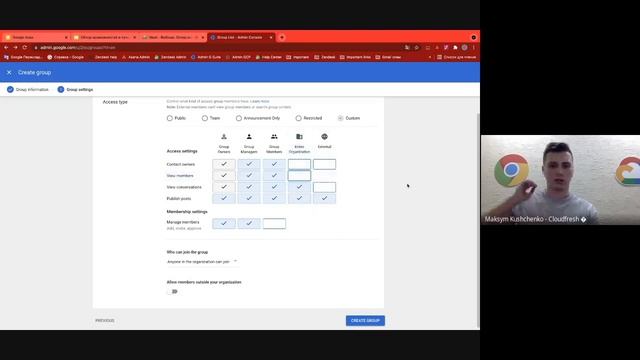Click the browser Back arrow
The height and width of the screenshot is (360, 640).
(6, 47)
